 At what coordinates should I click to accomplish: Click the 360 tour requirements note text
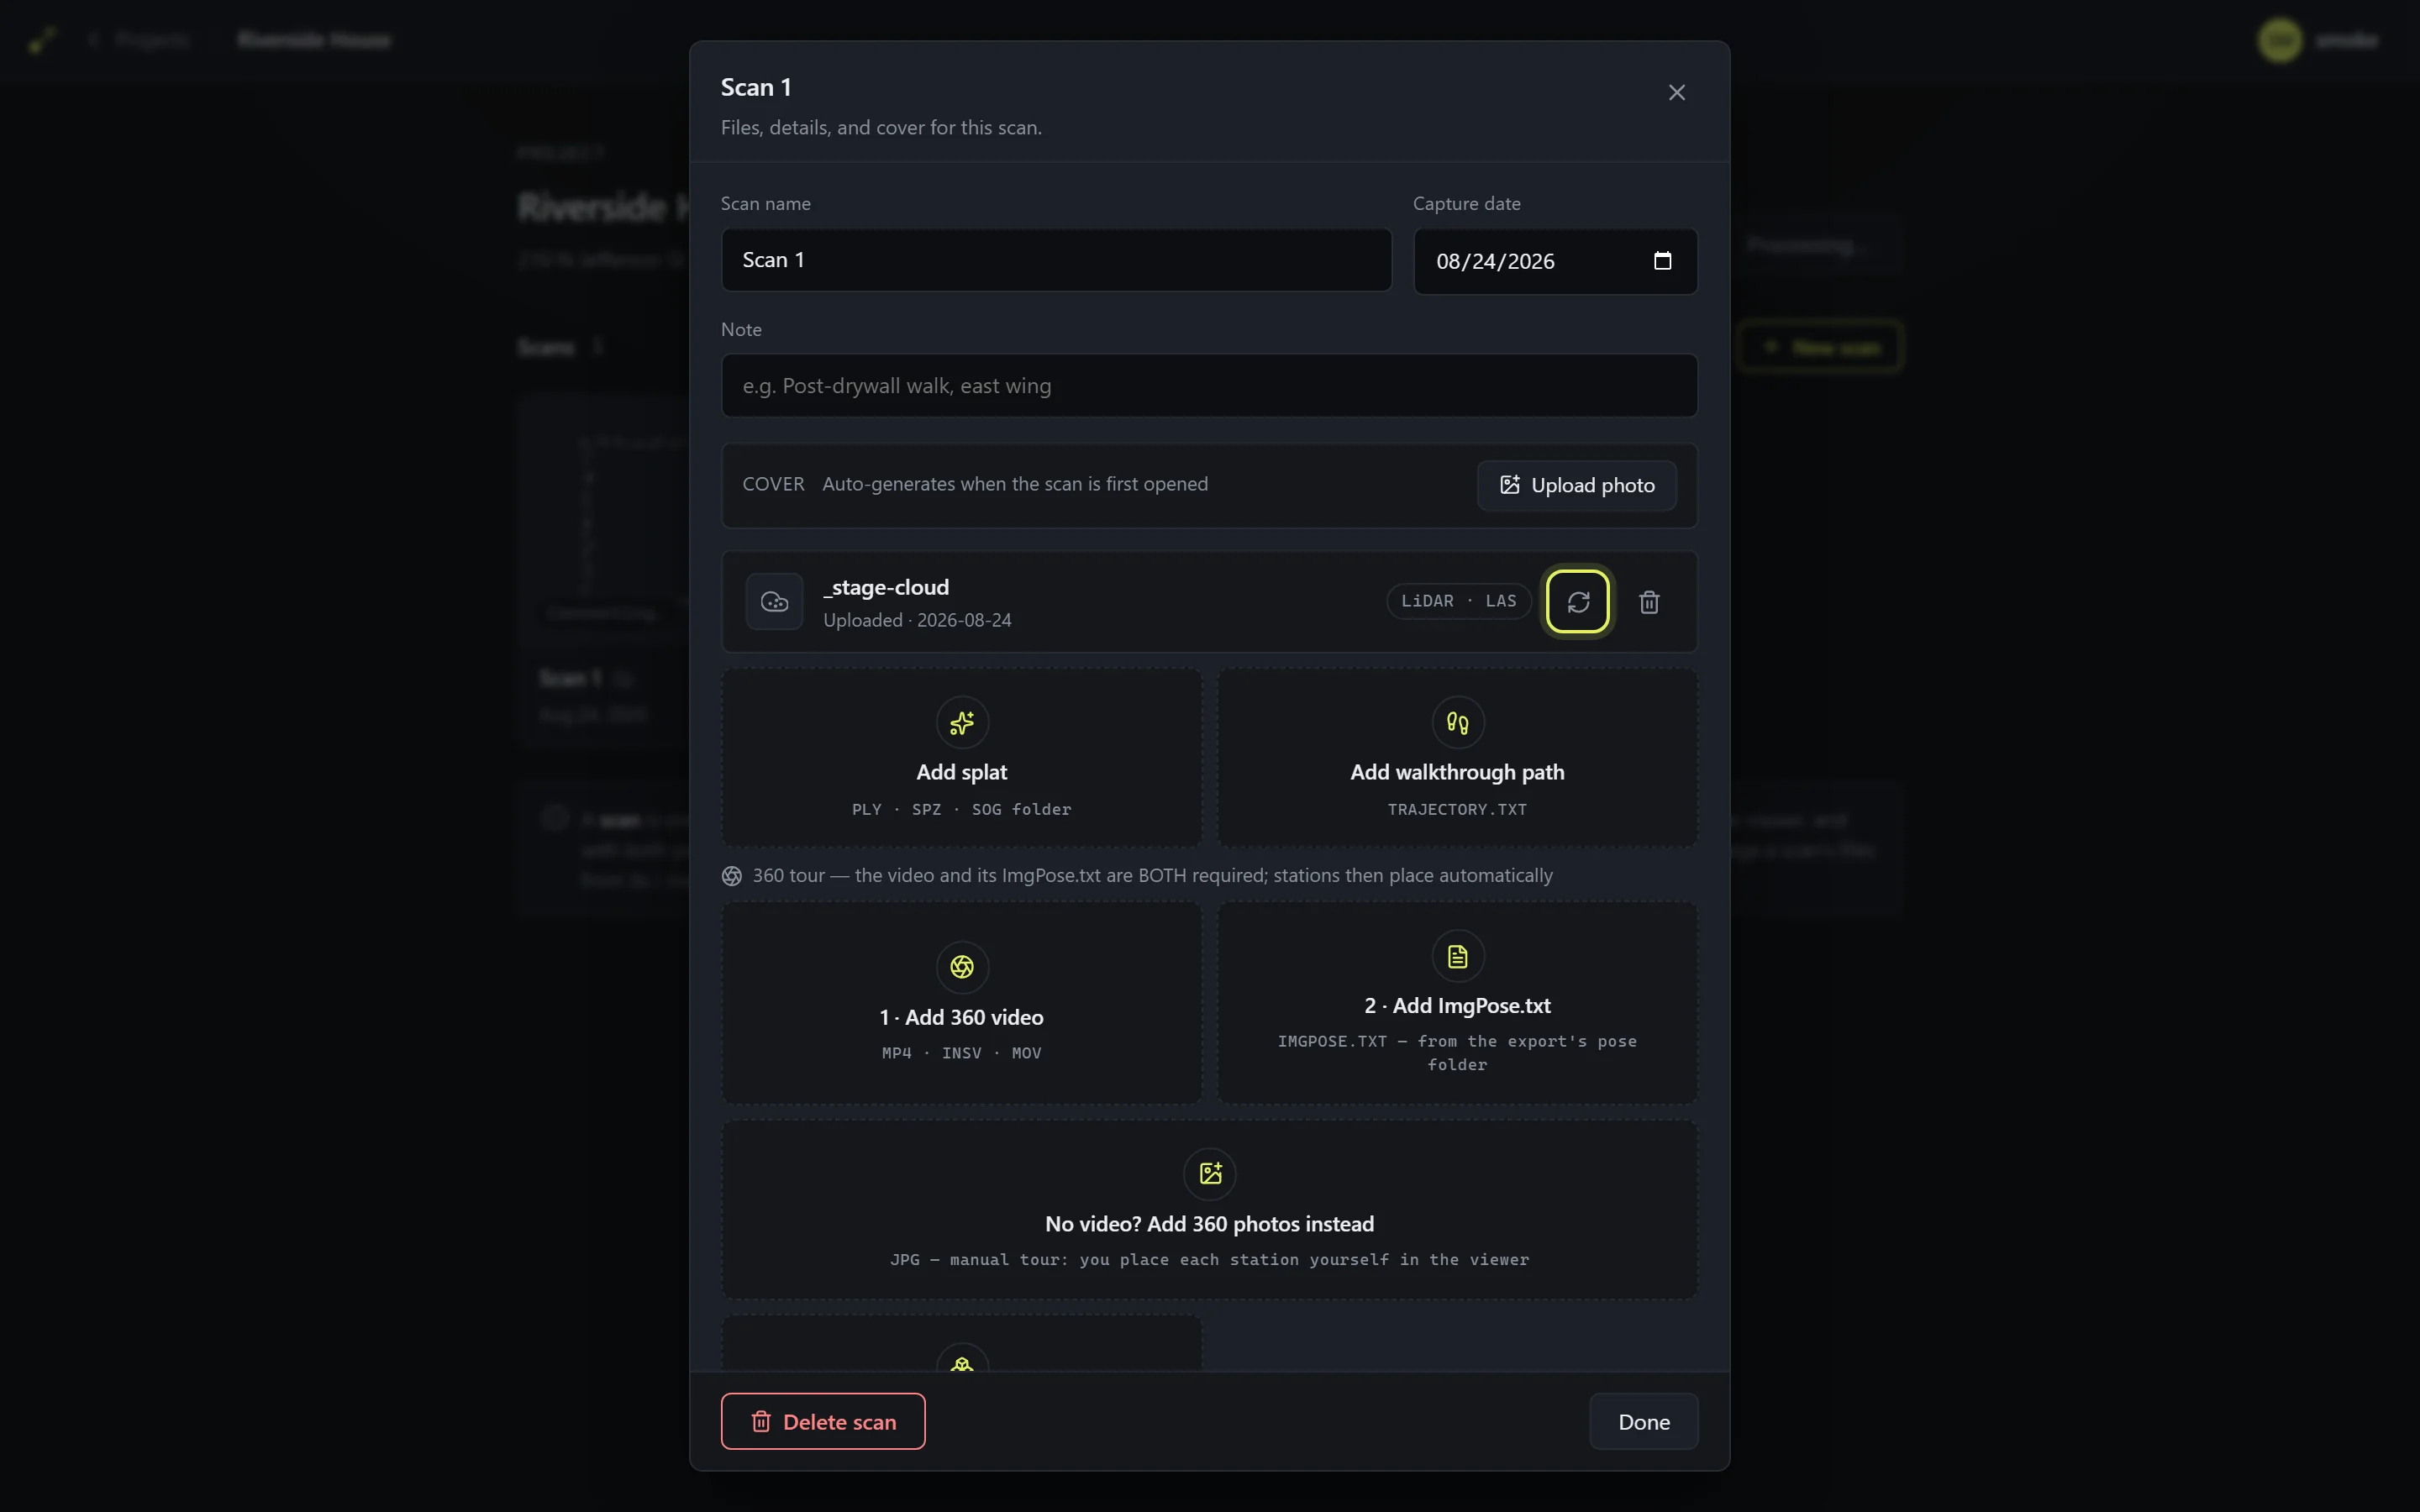point(1152,876)
